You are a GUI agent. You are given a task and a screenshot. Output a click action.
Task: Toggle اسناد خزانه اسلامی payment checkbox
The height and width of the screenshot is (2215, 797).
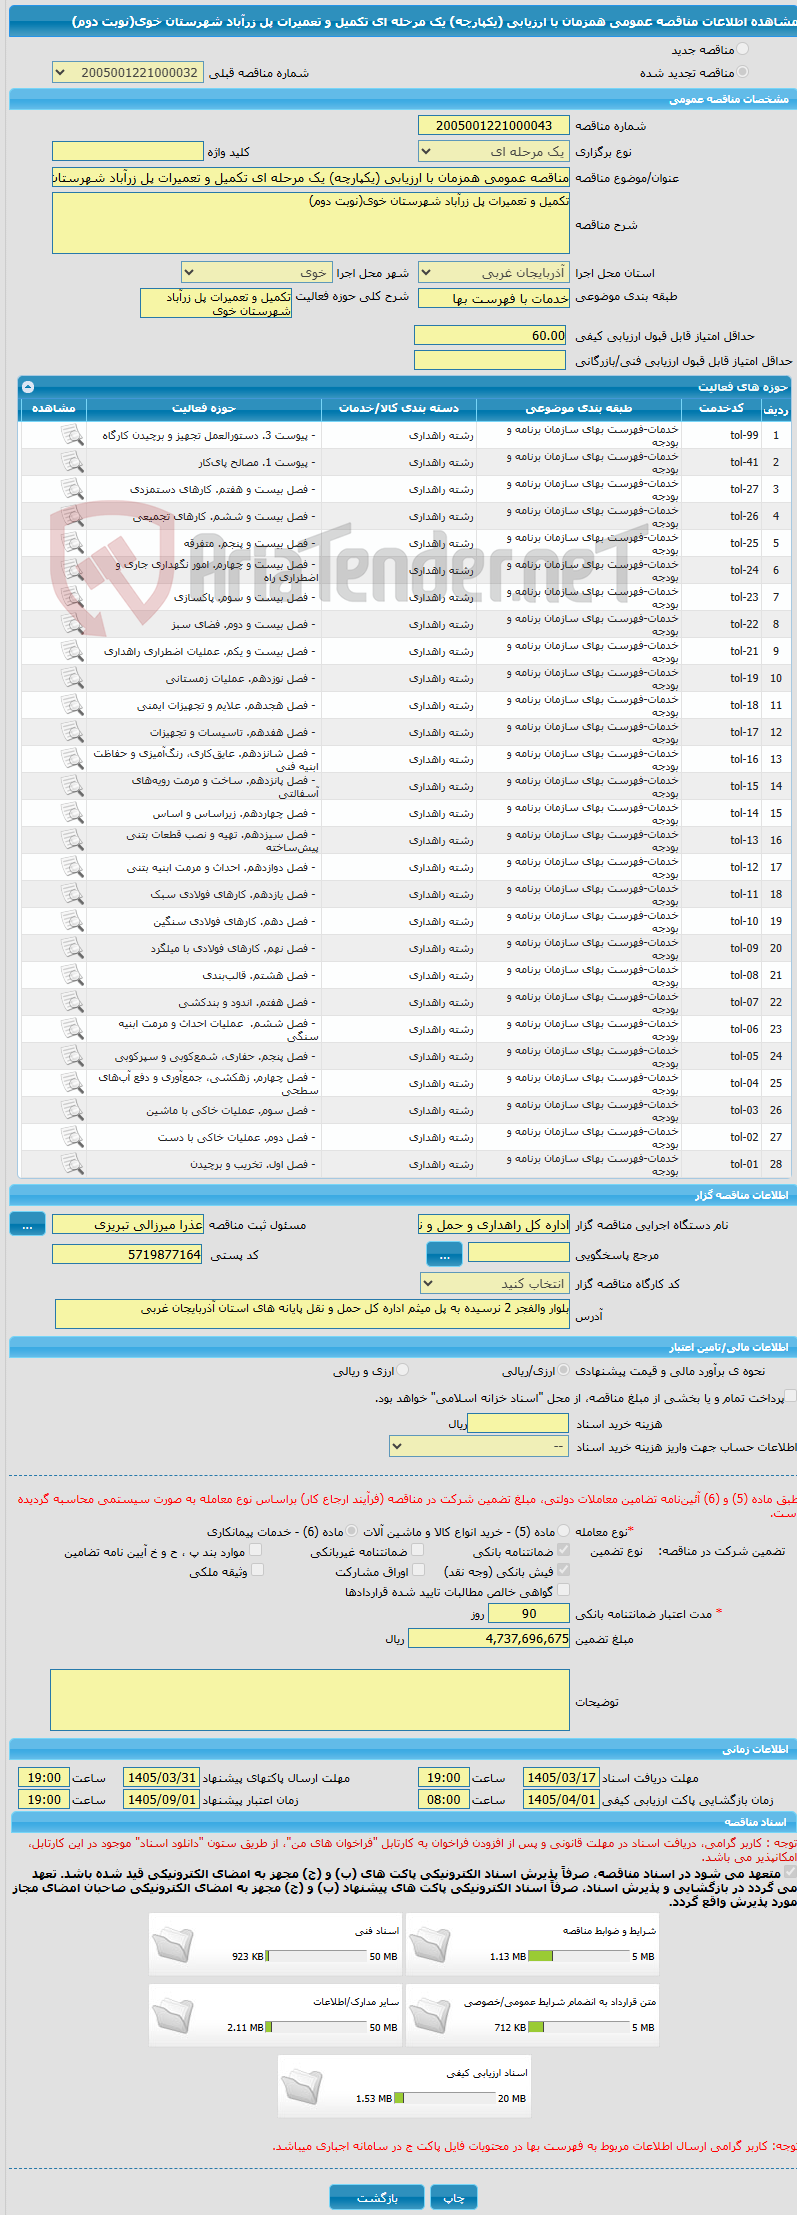pyautogui.click(x=790, y=1396)
